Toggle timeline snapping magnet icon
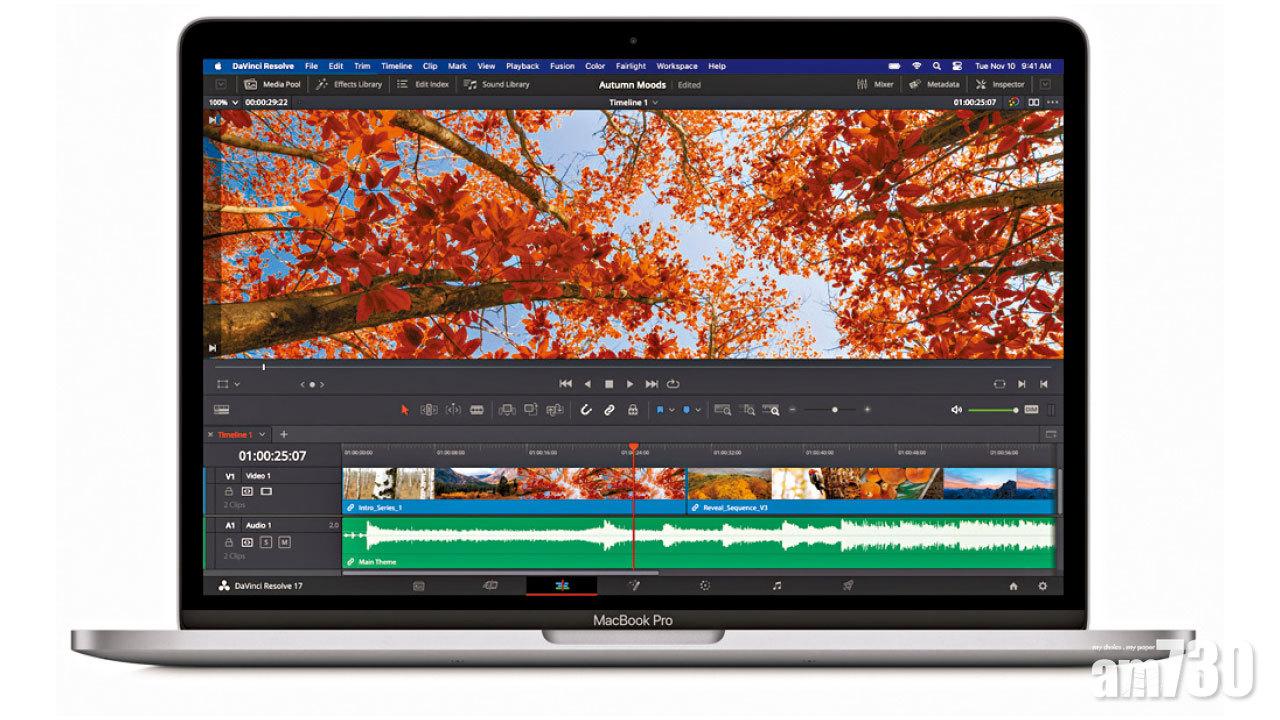The height and width of the screenshot is (720, 1280). point(586,409)
